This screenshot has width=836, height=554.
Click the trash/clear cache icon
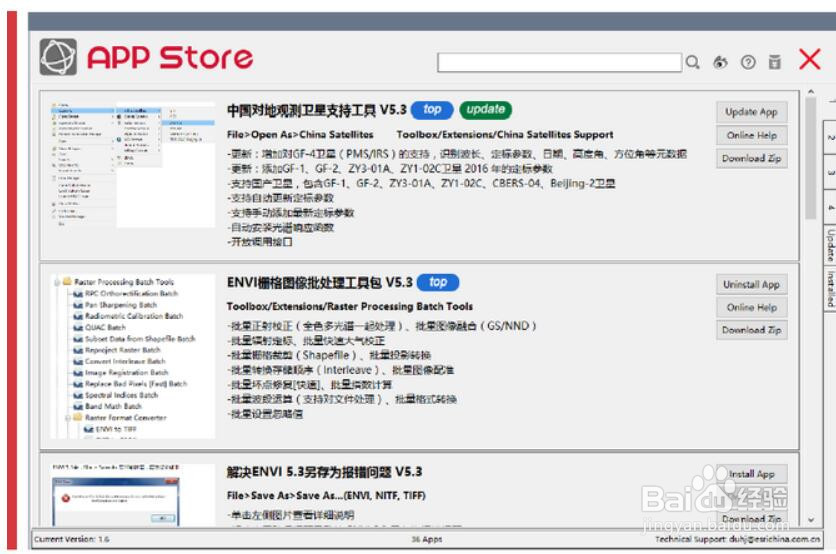tap(775, 62)
